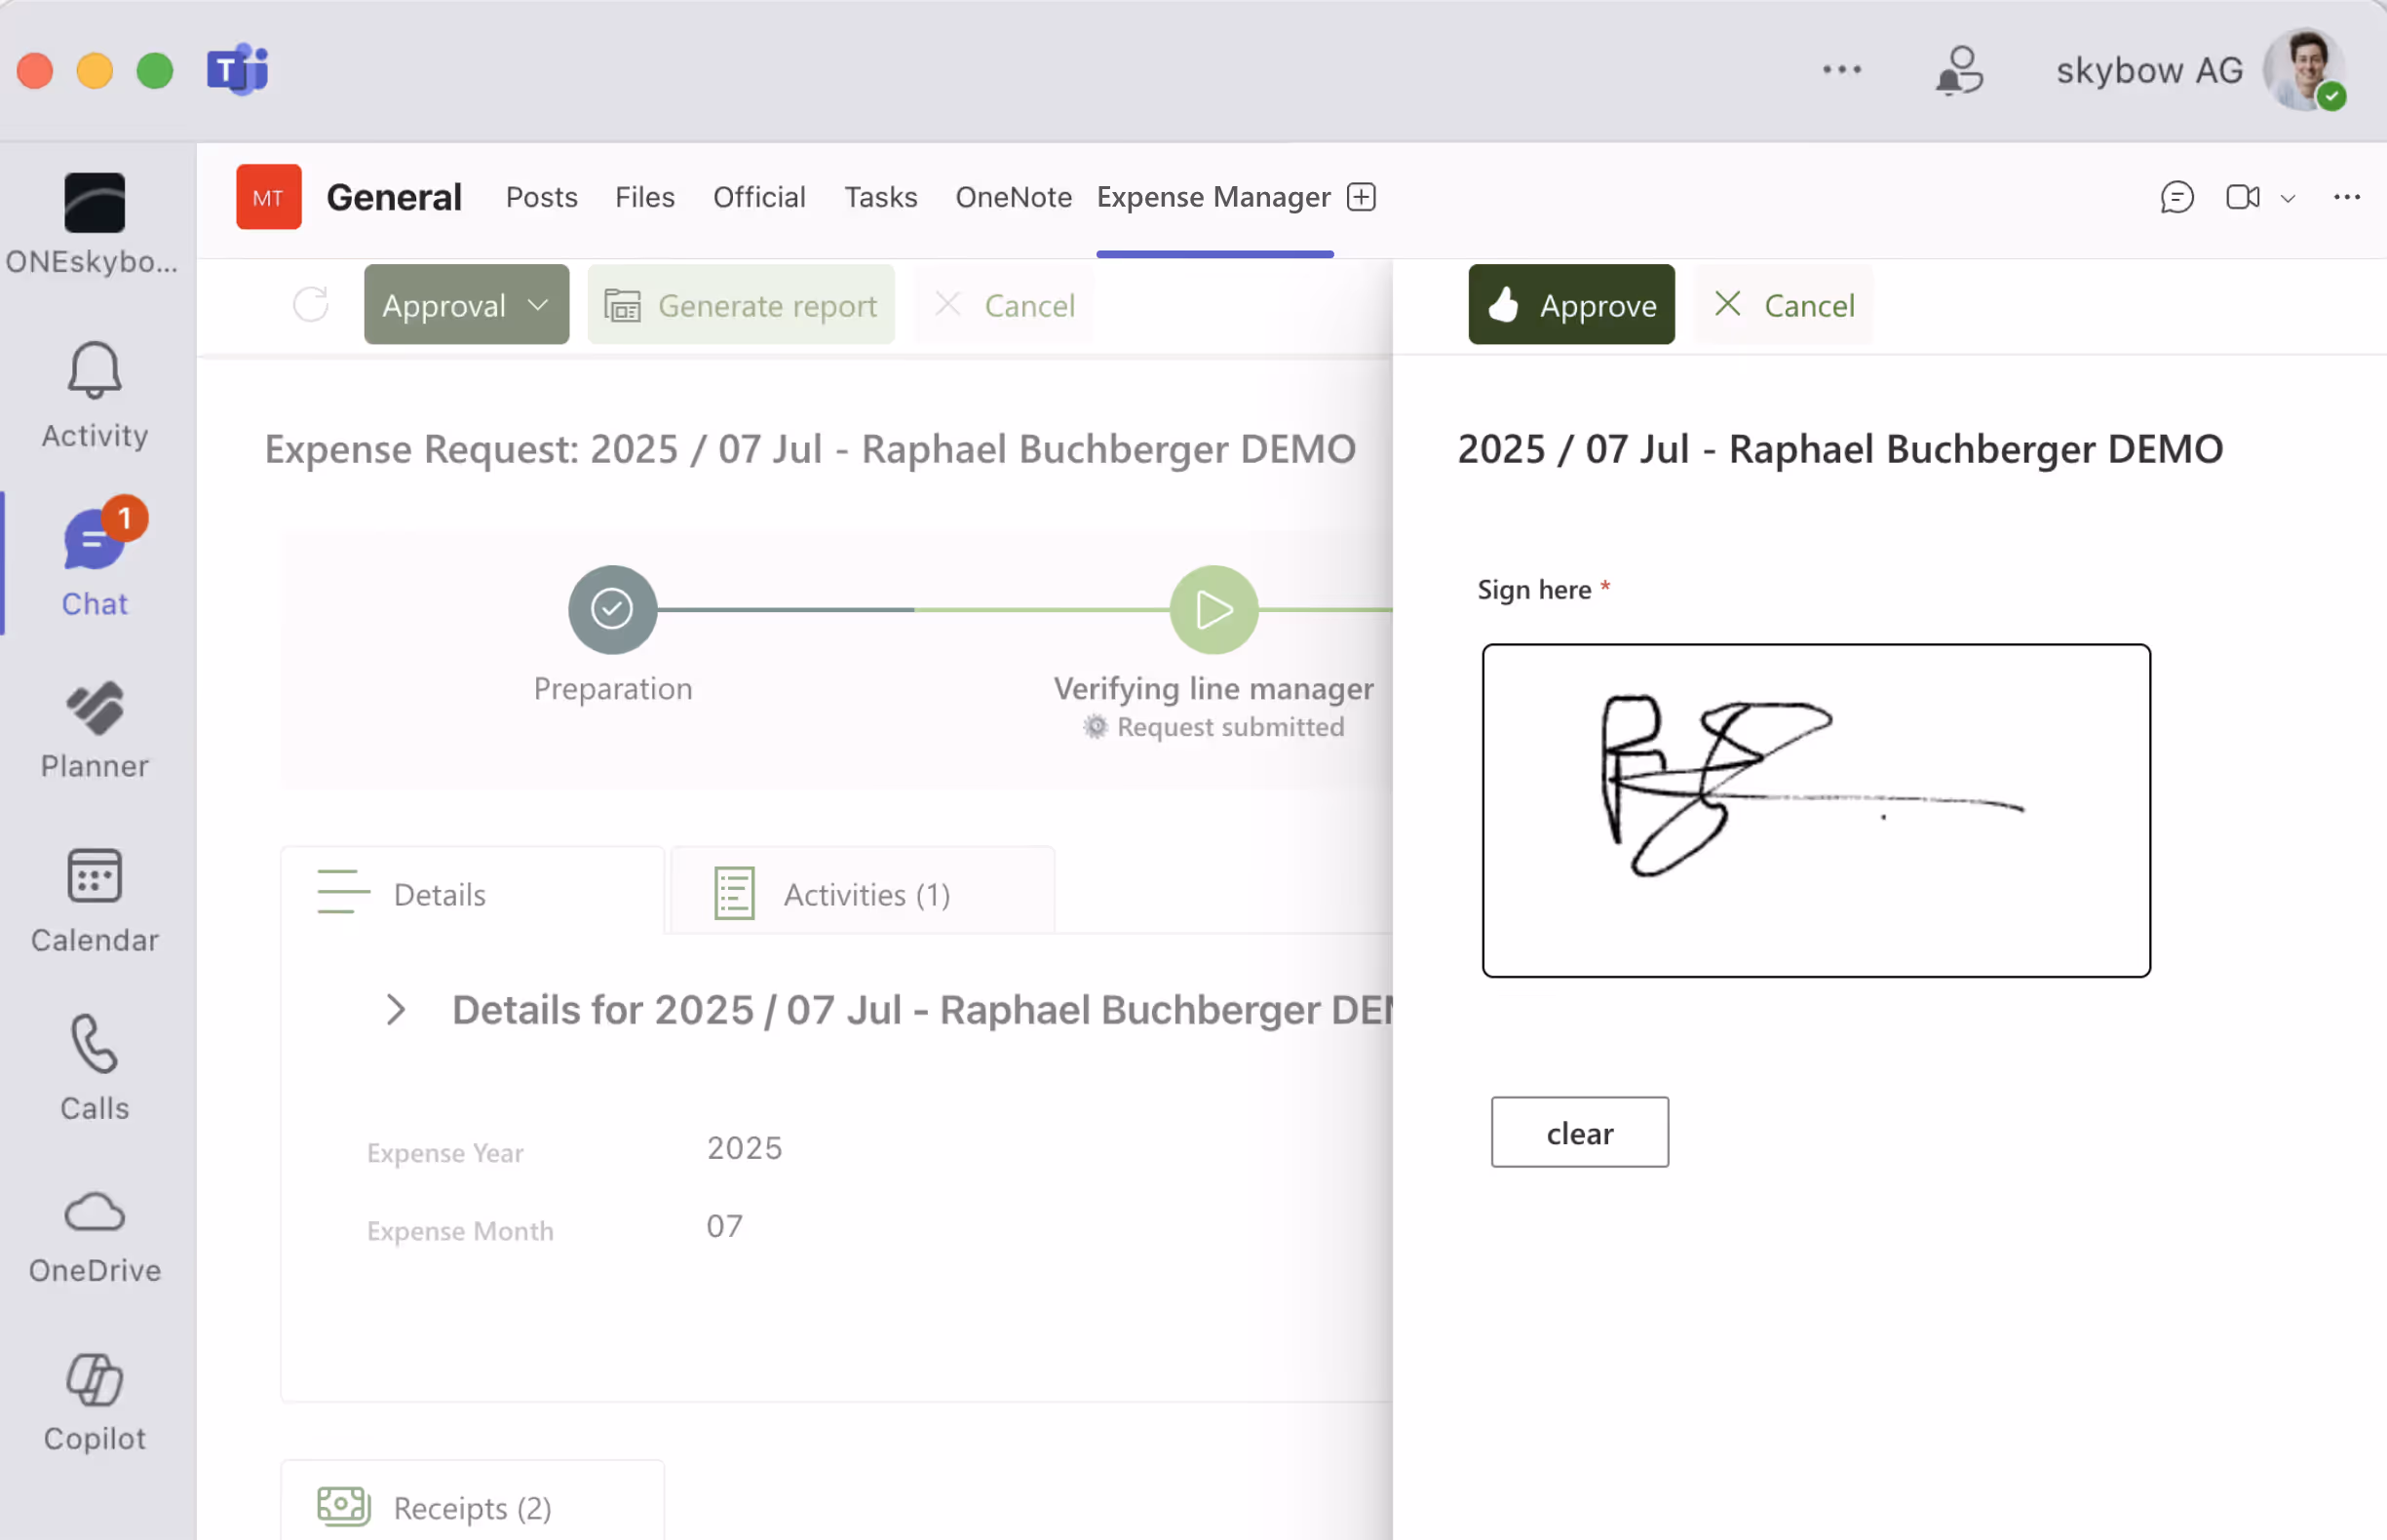2387x1540 pixels.
Task: Click the Expense Year value 2025
Action: pos(744,1147)
